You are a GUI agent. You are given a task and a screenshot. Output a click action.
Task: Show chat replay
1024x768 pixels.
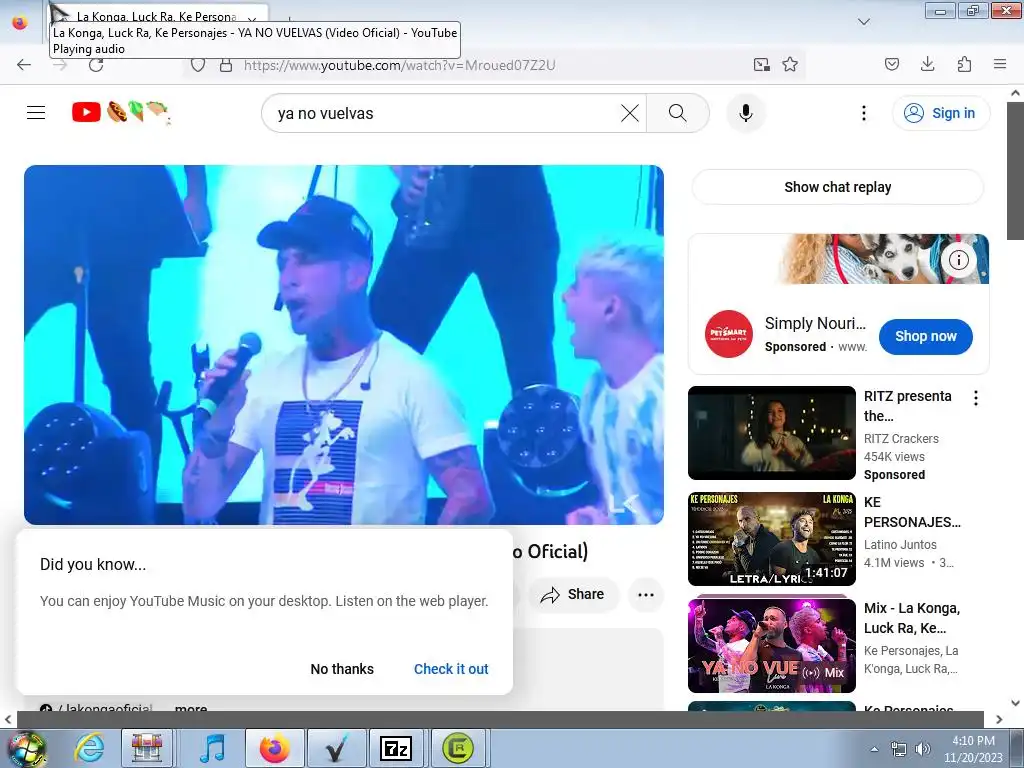coord(837,187)
